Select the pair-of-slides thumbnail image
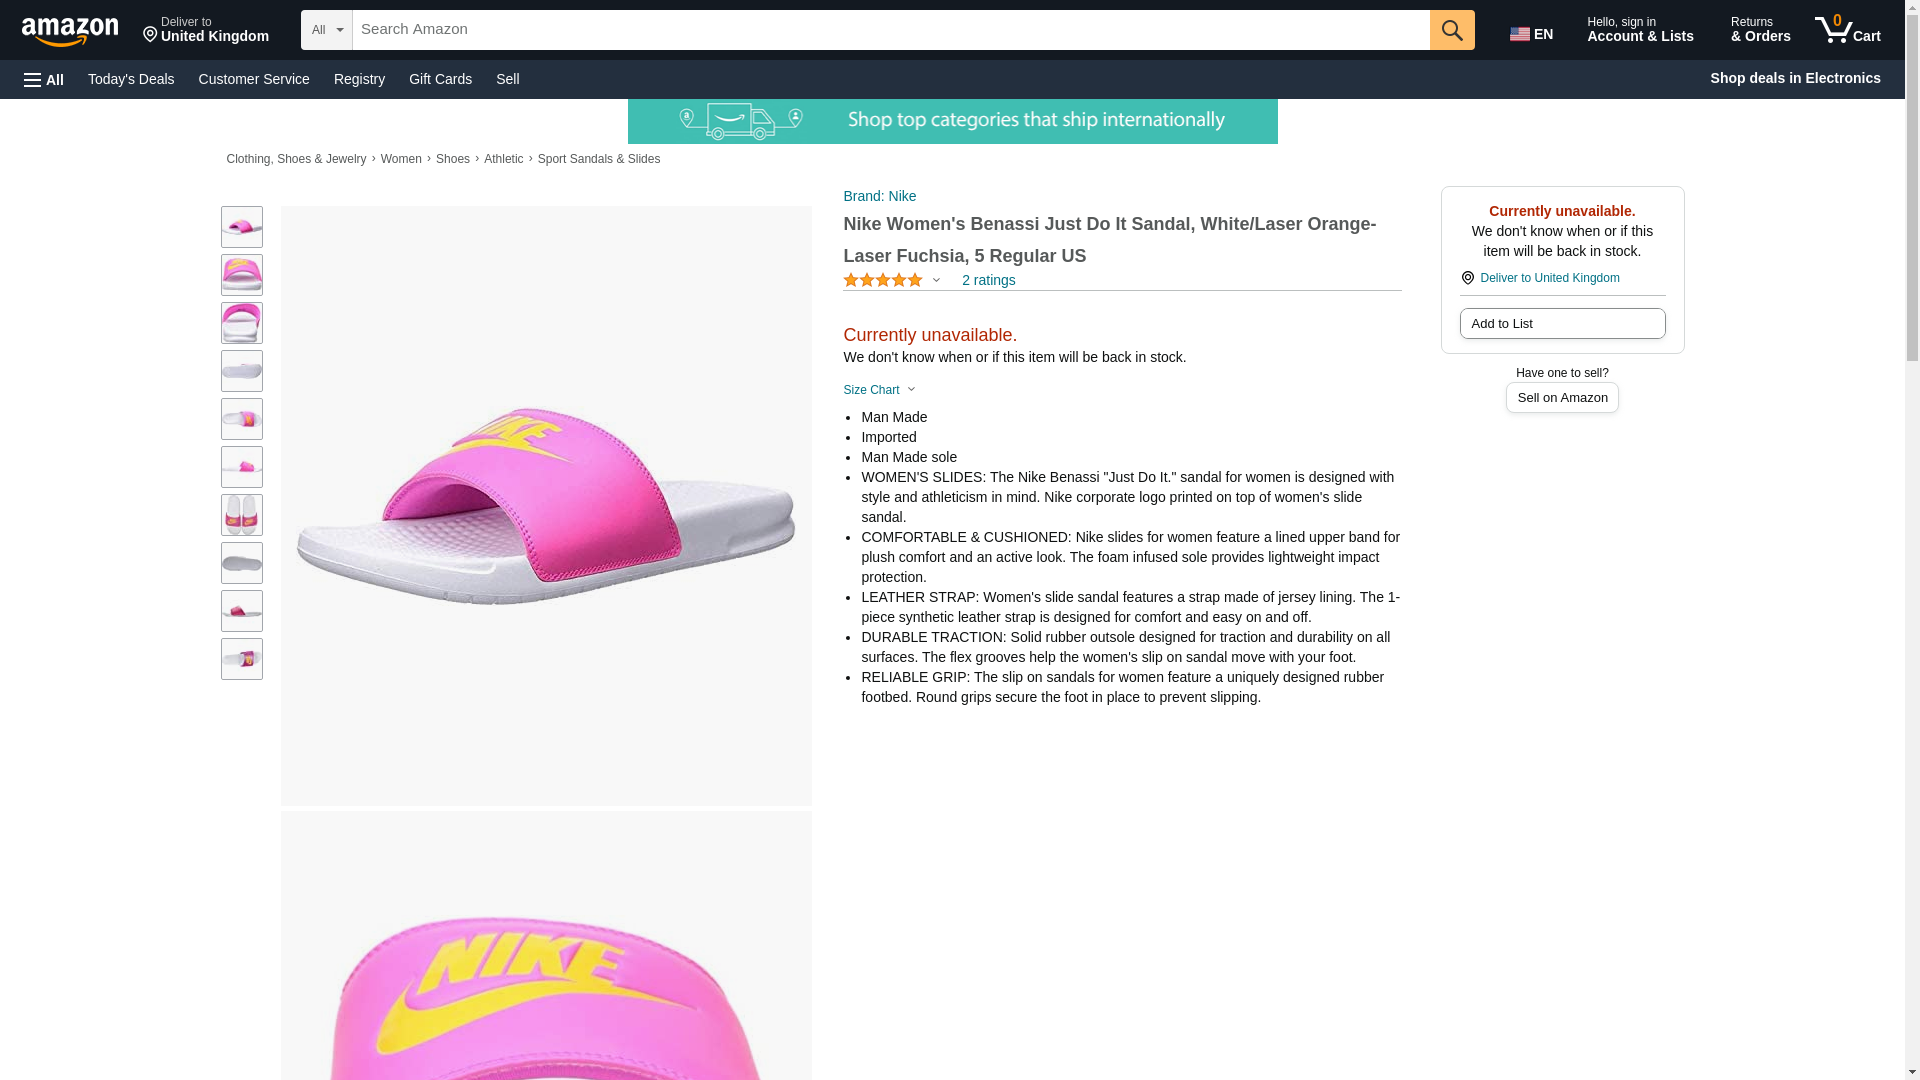 tap(242, 515)
